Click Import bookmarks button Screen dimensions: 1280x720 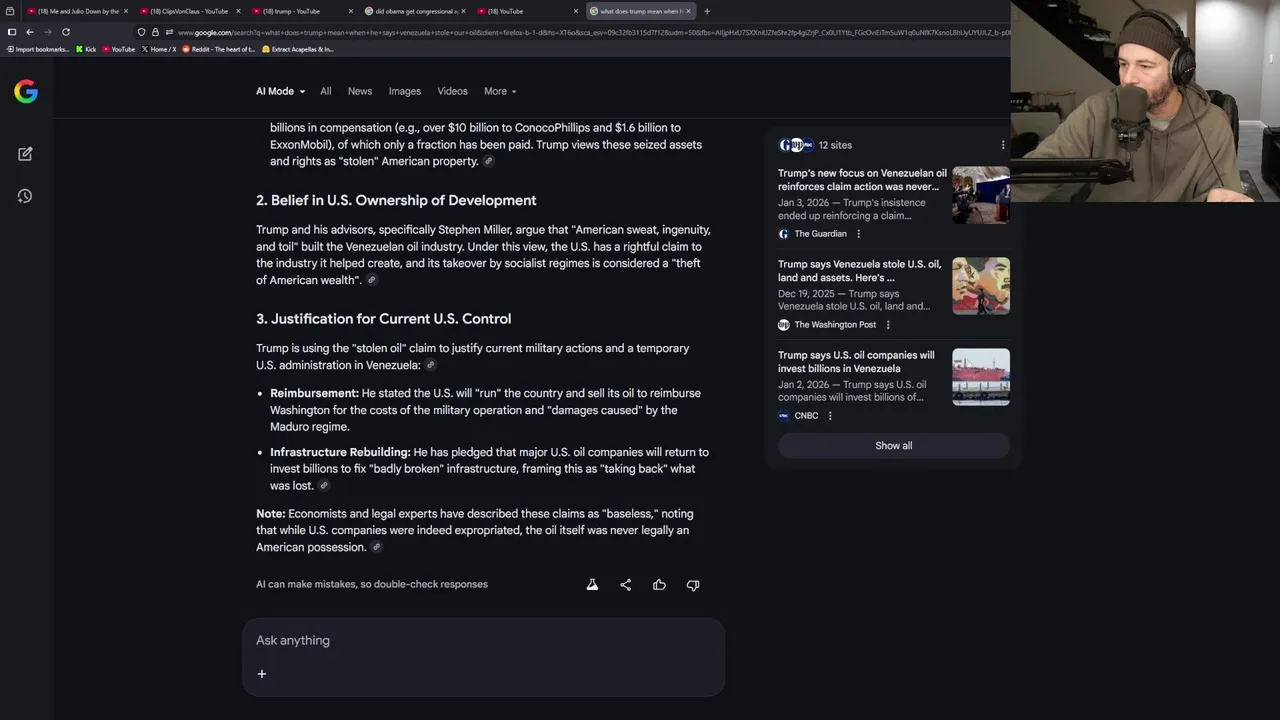[x=38, y=49]
